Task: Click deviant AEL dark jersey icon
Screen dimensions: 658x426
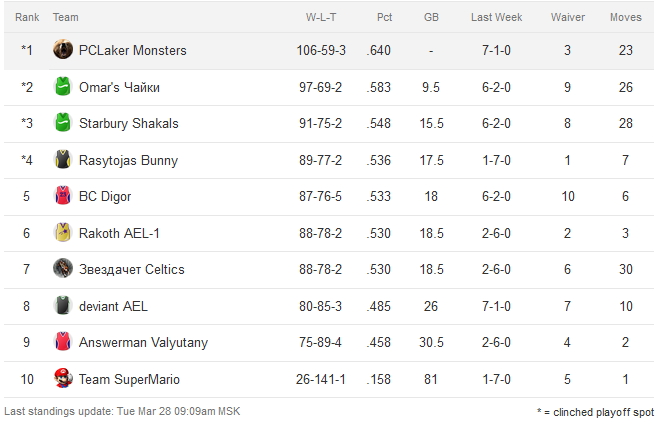Action: pos(62,306)
